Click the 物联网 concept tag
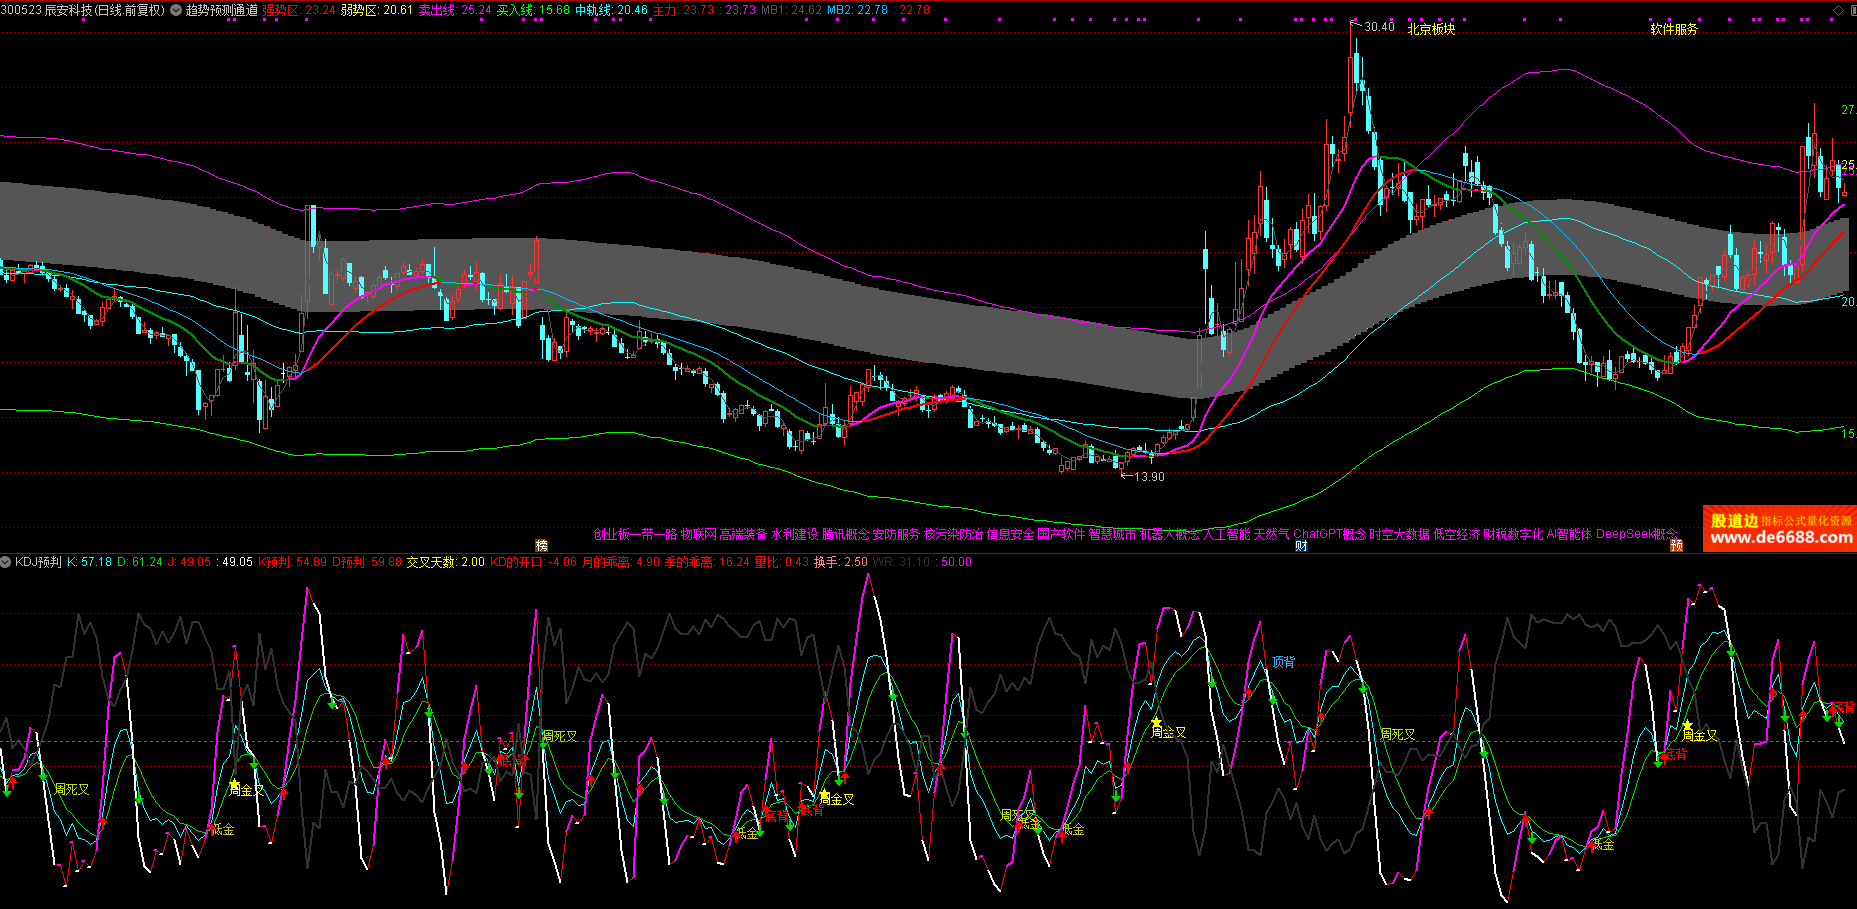Screen dimensions: 1857x909 pos(698,534)
